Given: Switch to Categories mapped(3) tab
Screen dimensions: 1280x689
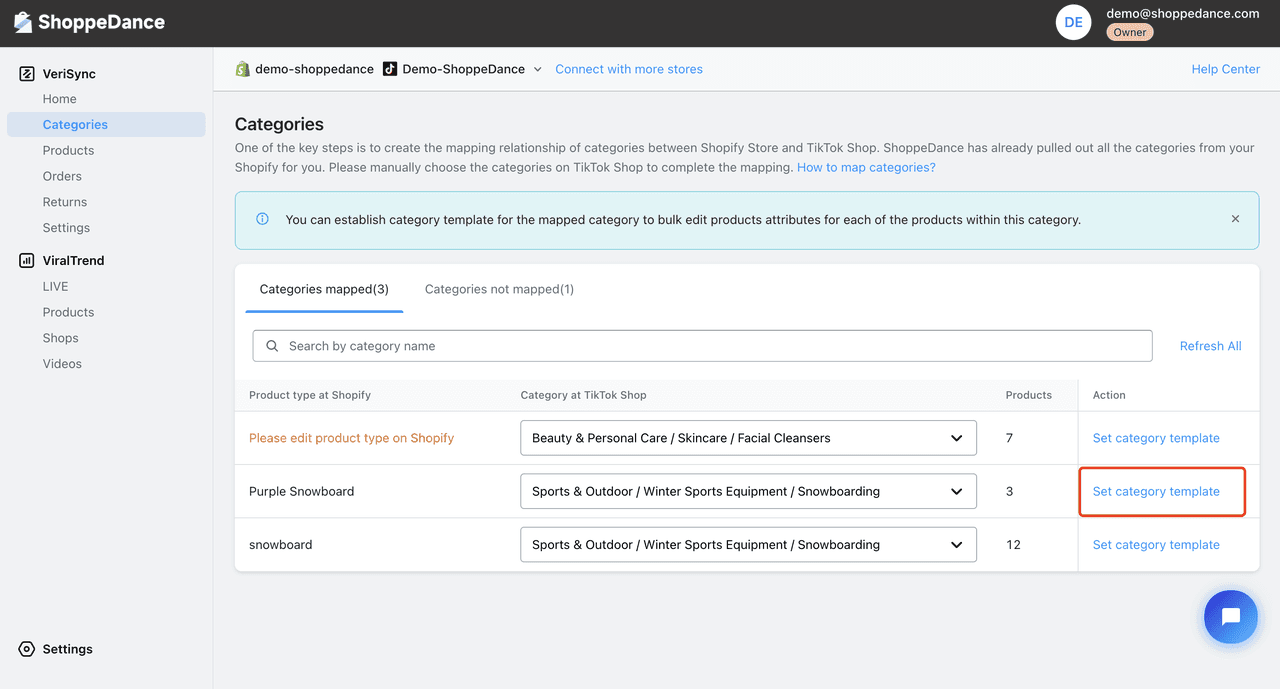Looking at the screenshot, I should click(x=324, y=289).
